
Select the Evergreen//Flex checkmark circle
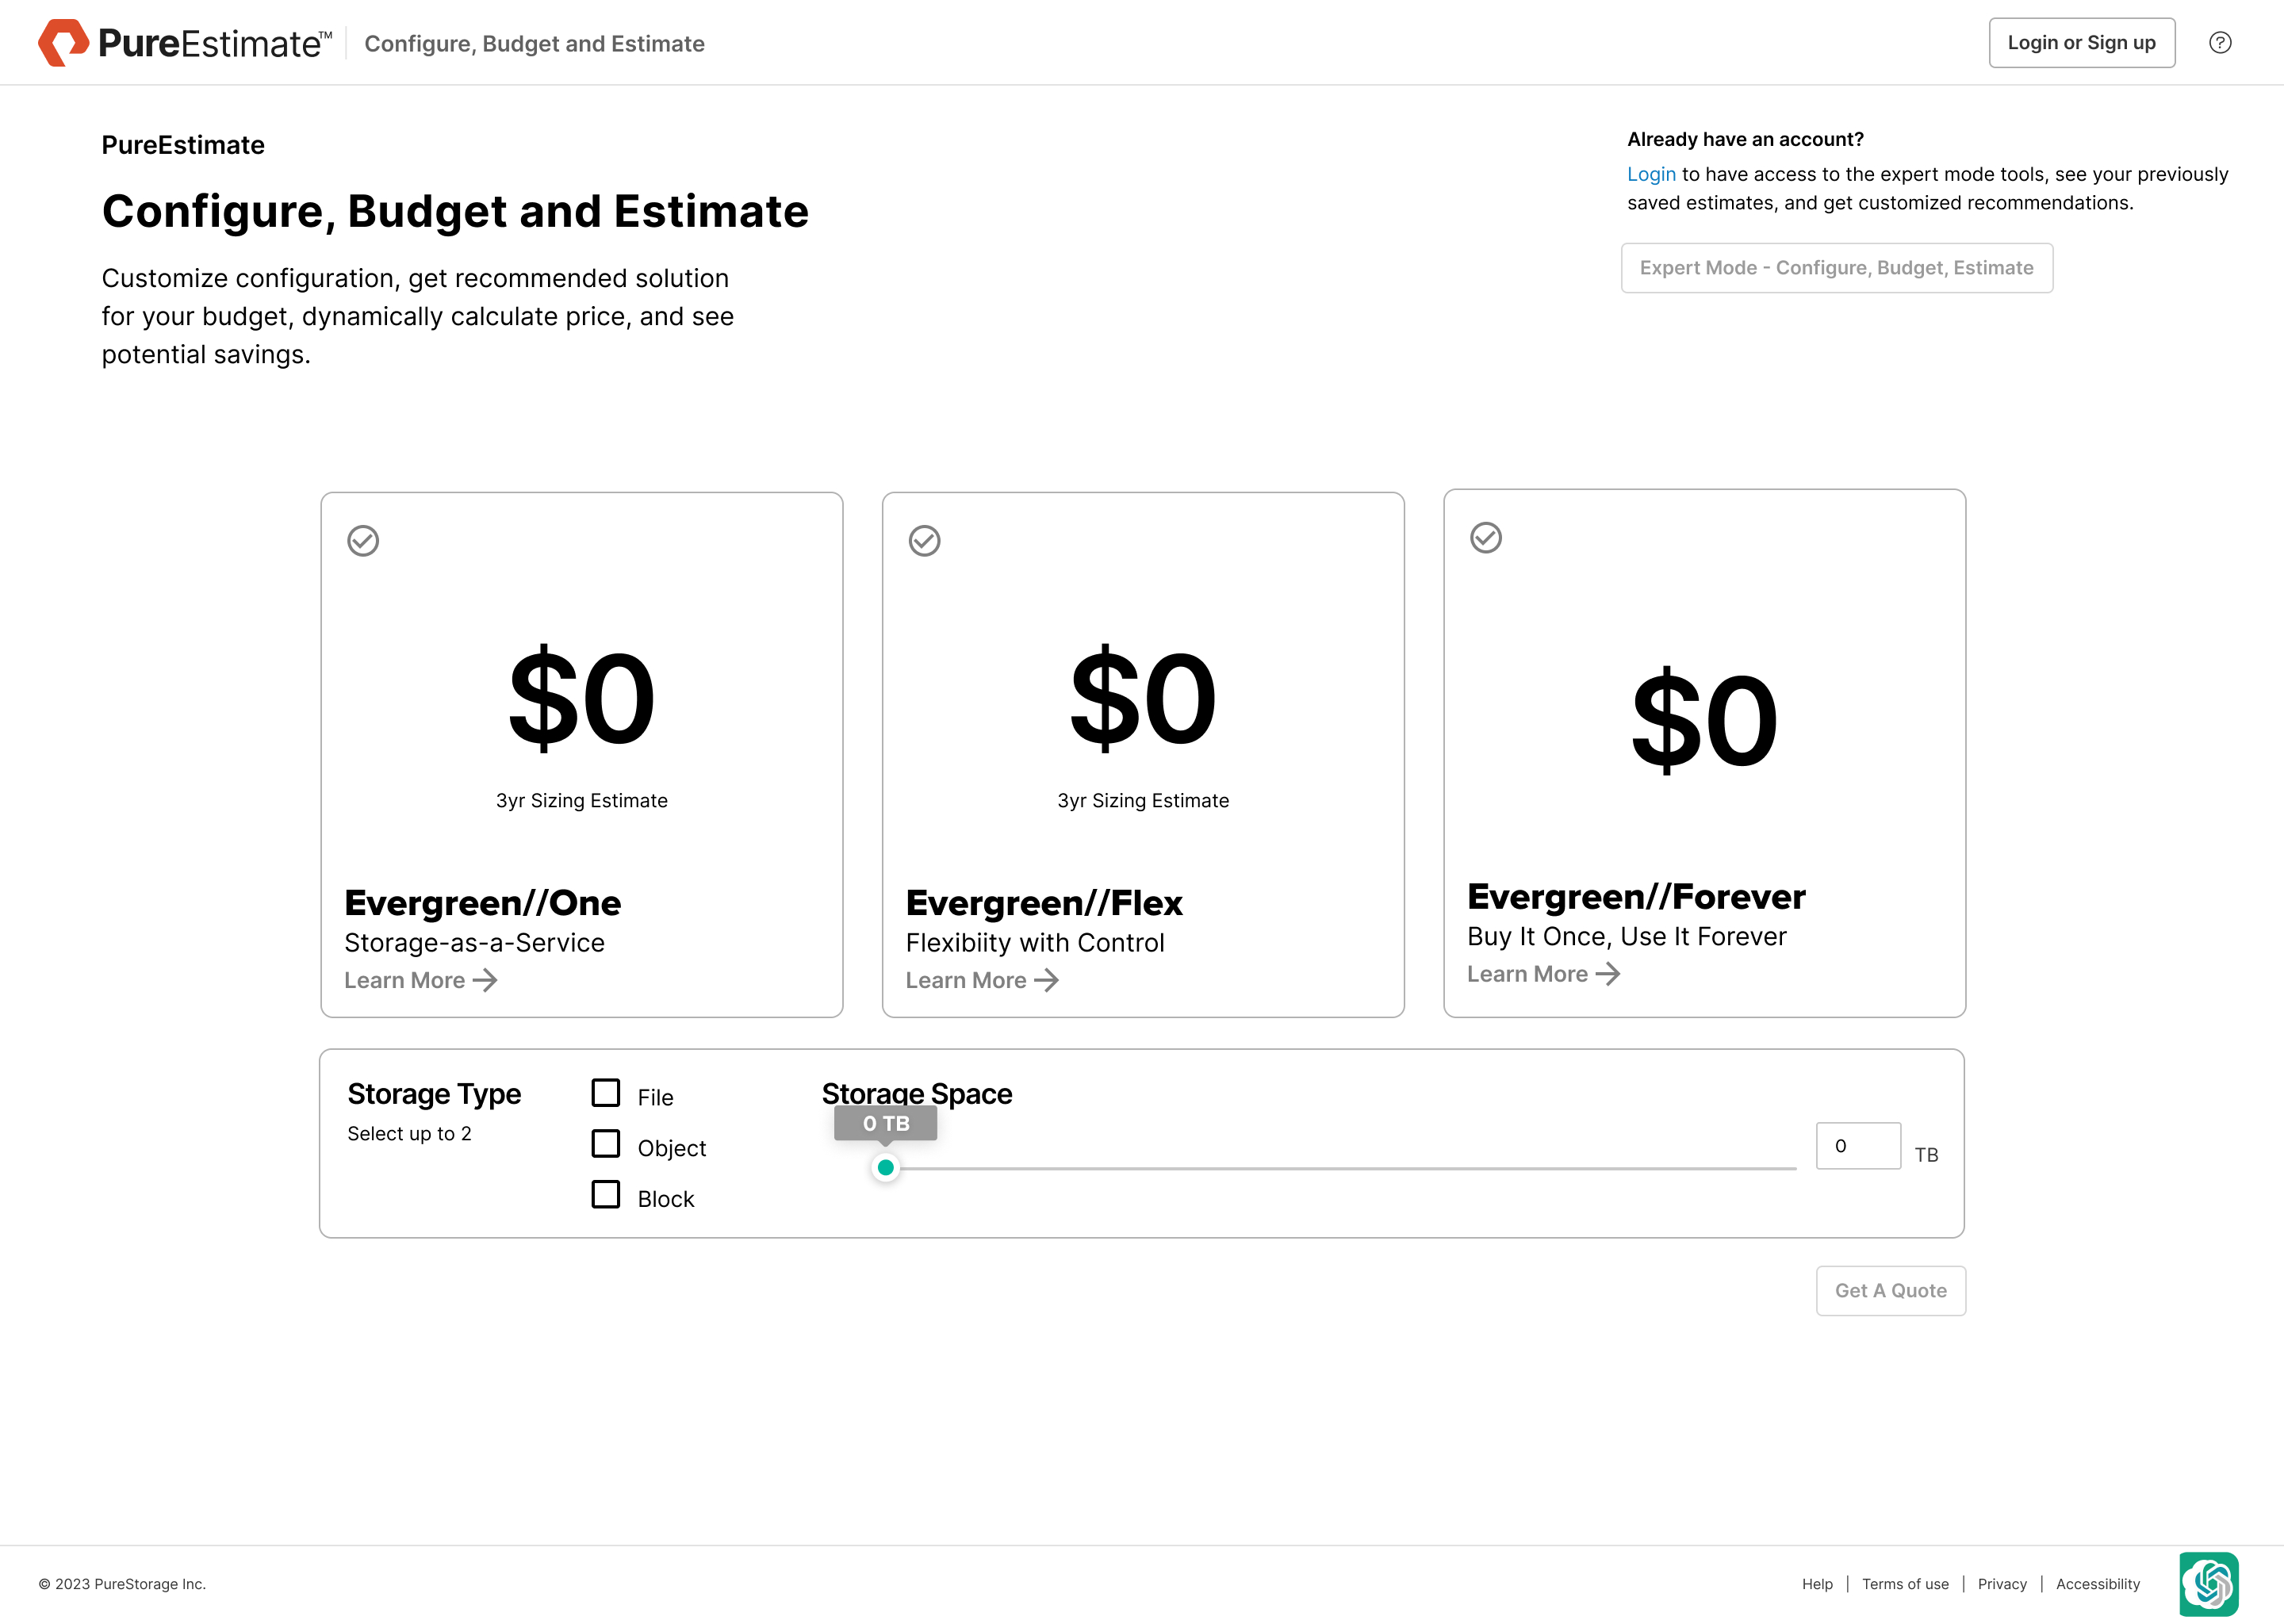[924, 541]
